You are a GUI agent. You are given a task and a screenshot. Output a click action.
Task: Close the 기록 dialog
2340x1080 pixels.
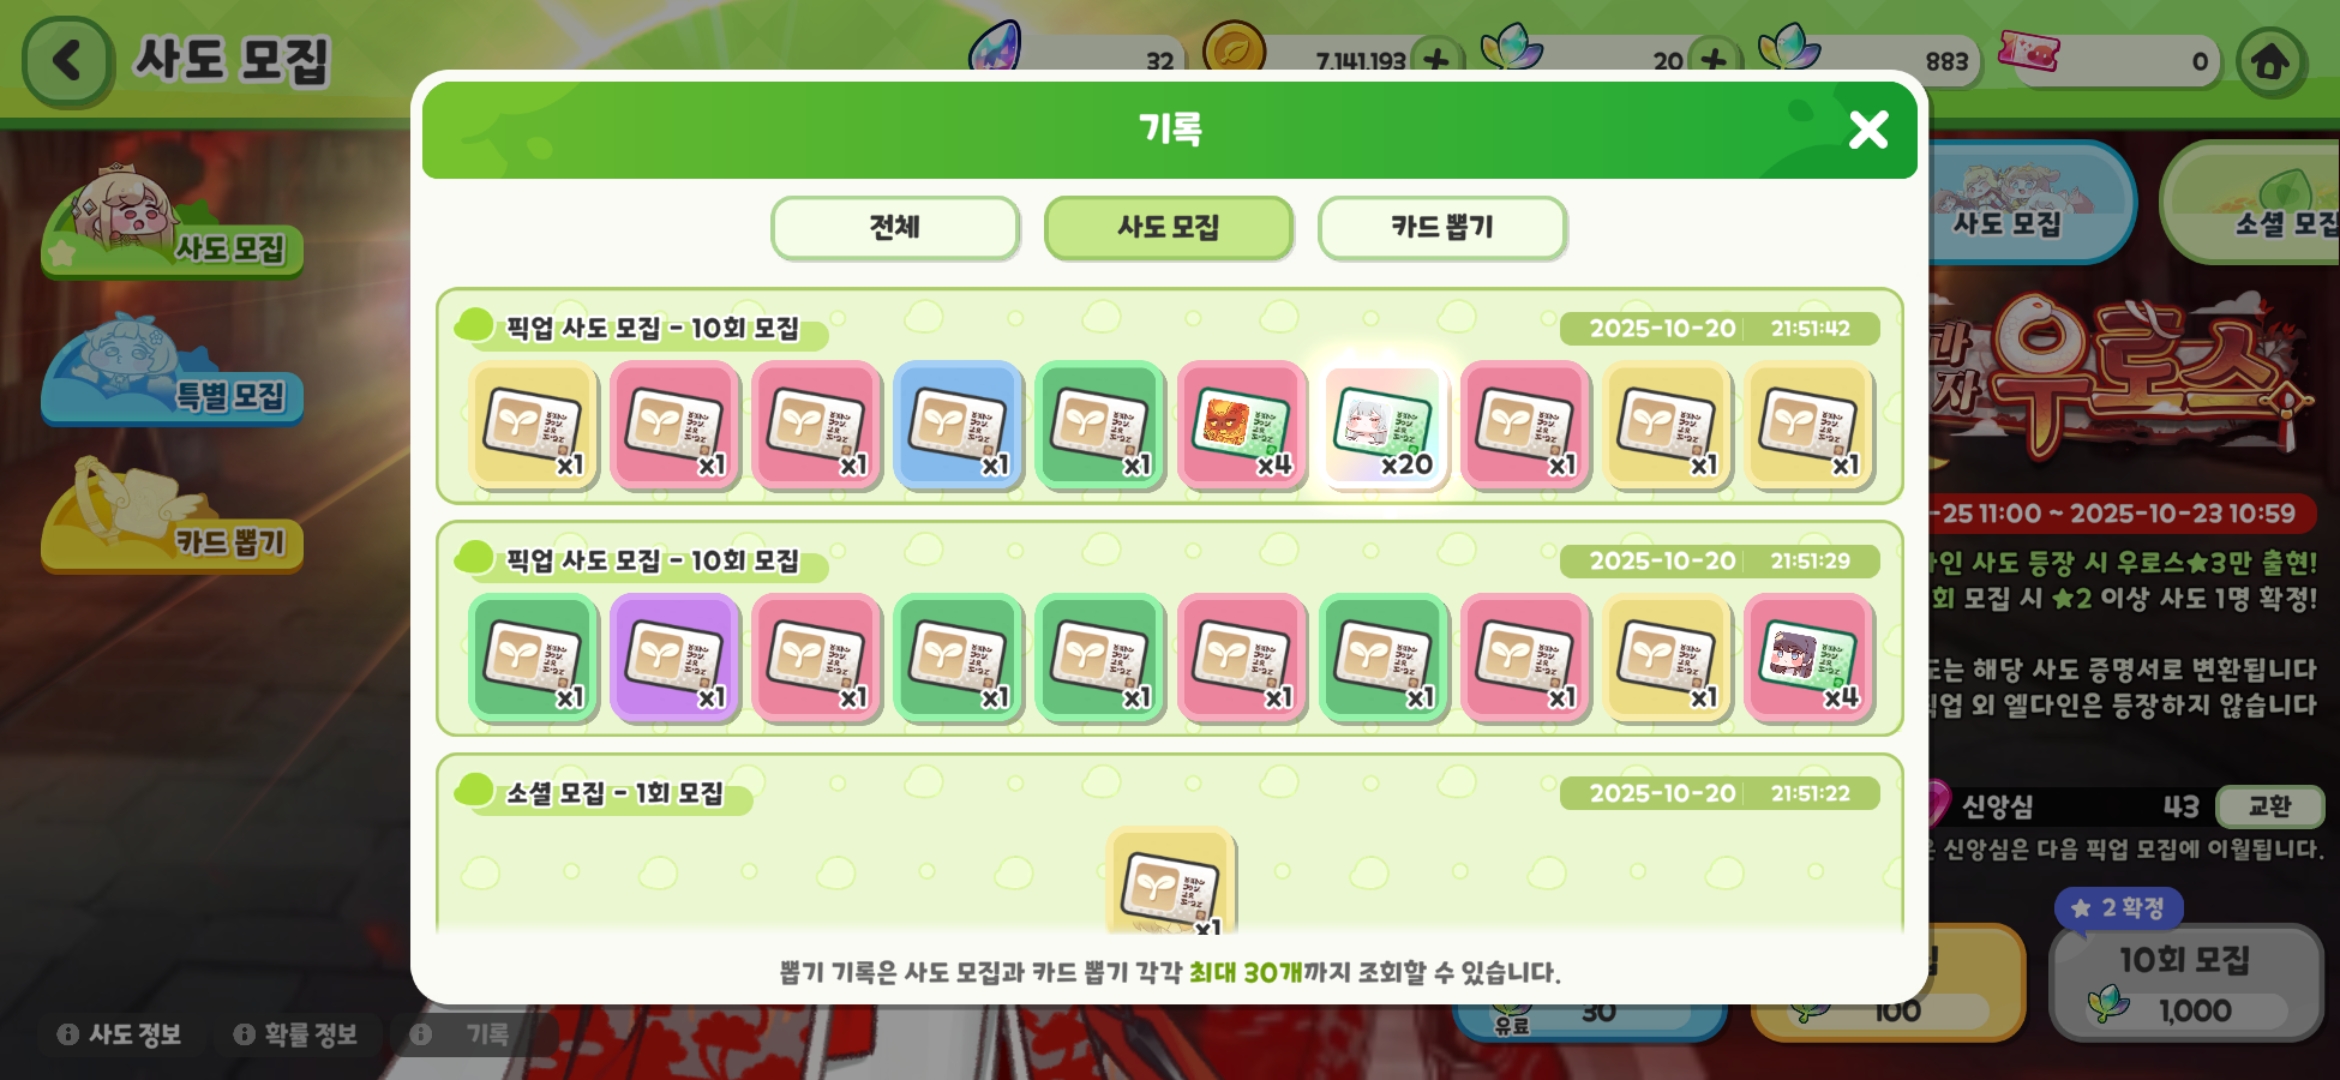(x=1868, y=130)
